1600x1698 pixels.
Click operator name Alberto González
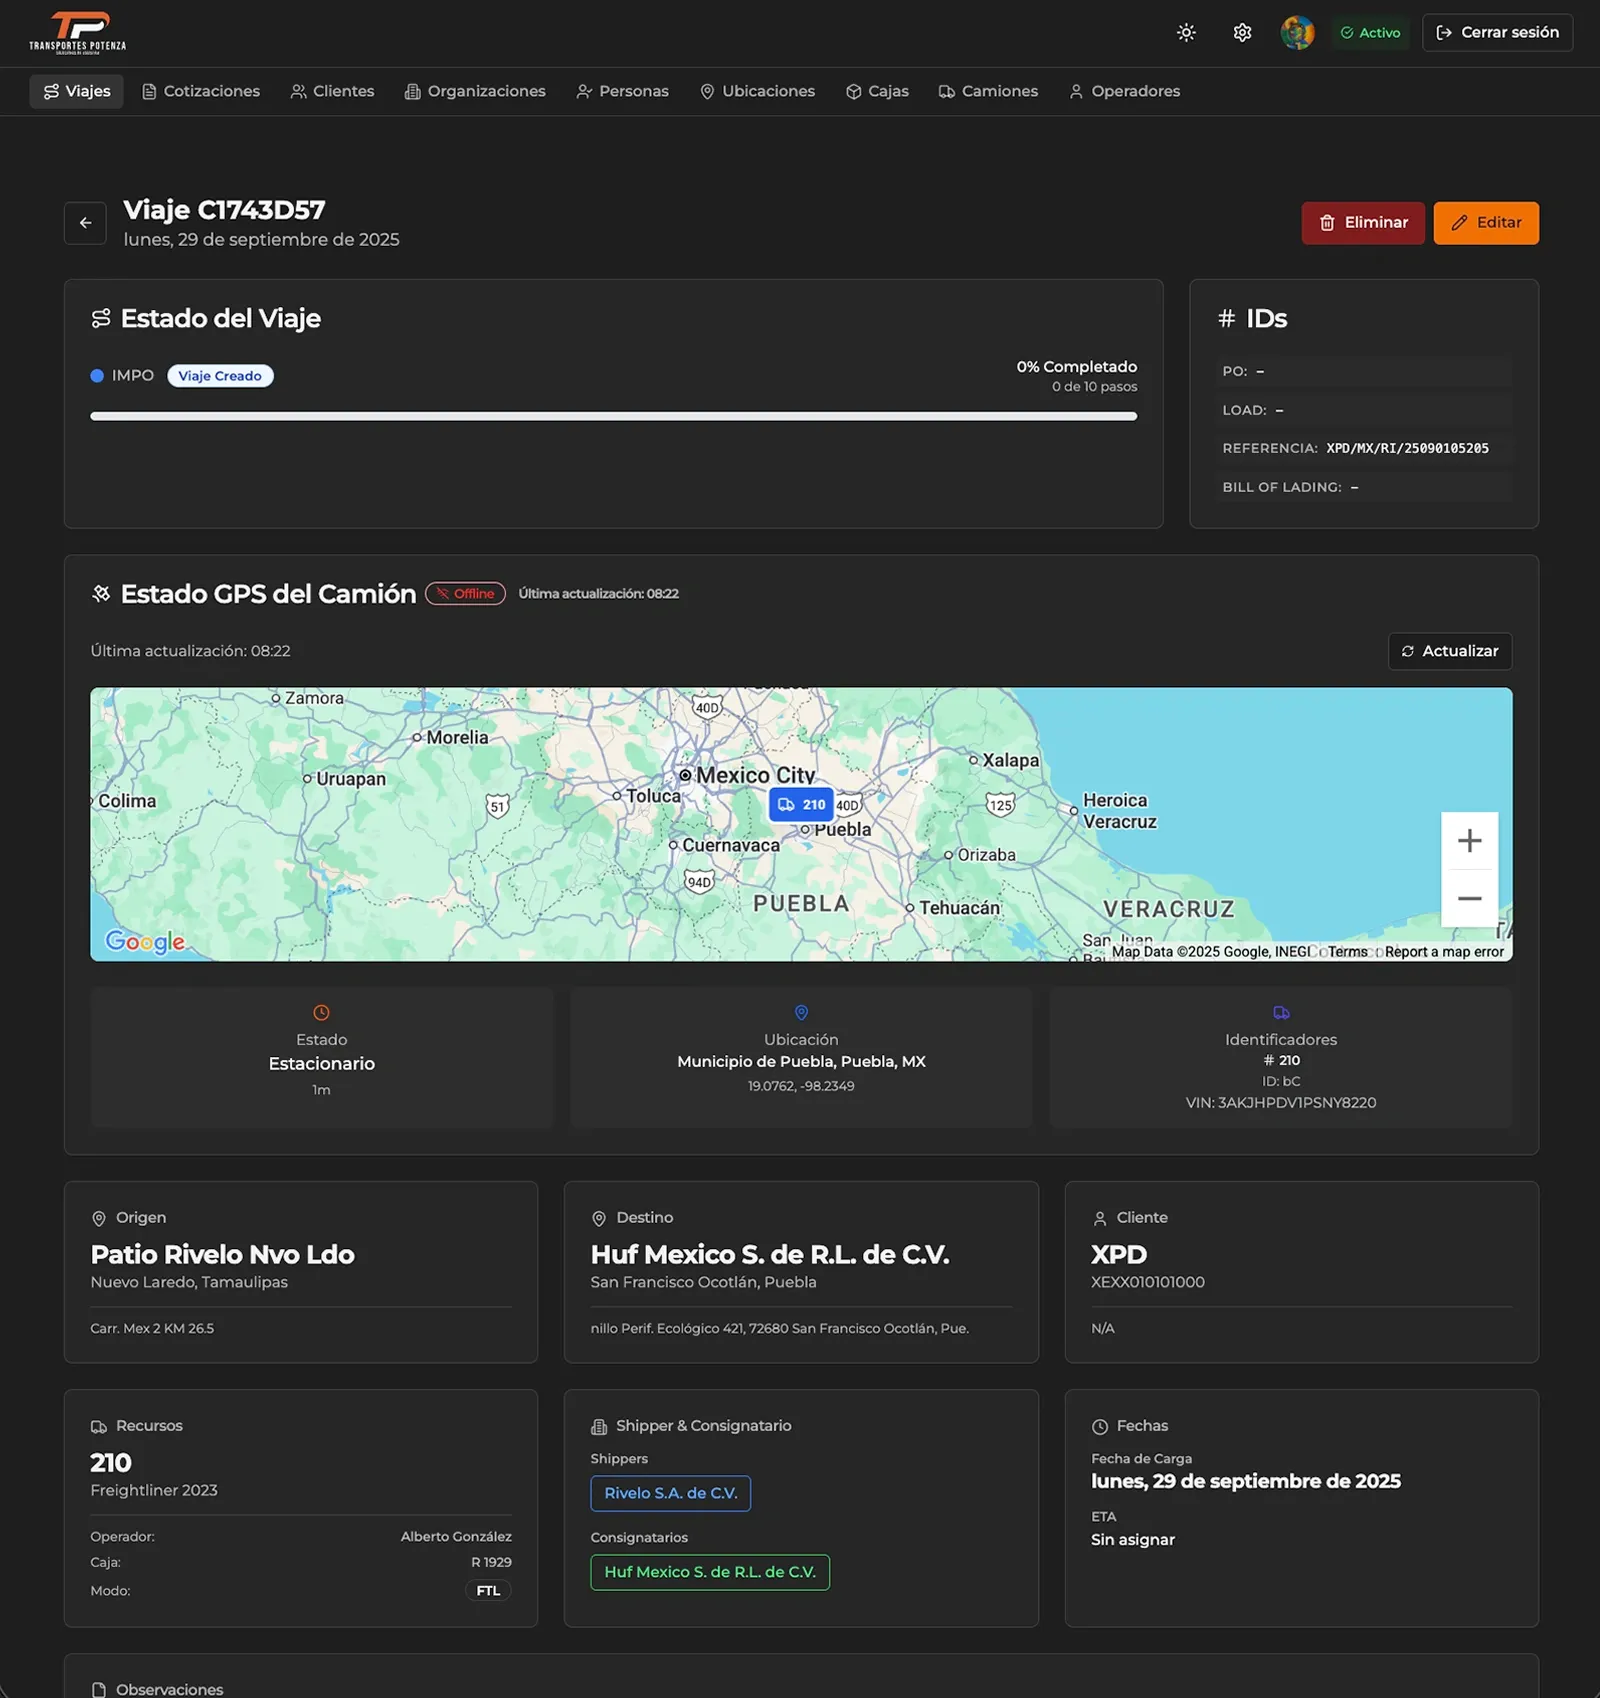pos(456,1537)
